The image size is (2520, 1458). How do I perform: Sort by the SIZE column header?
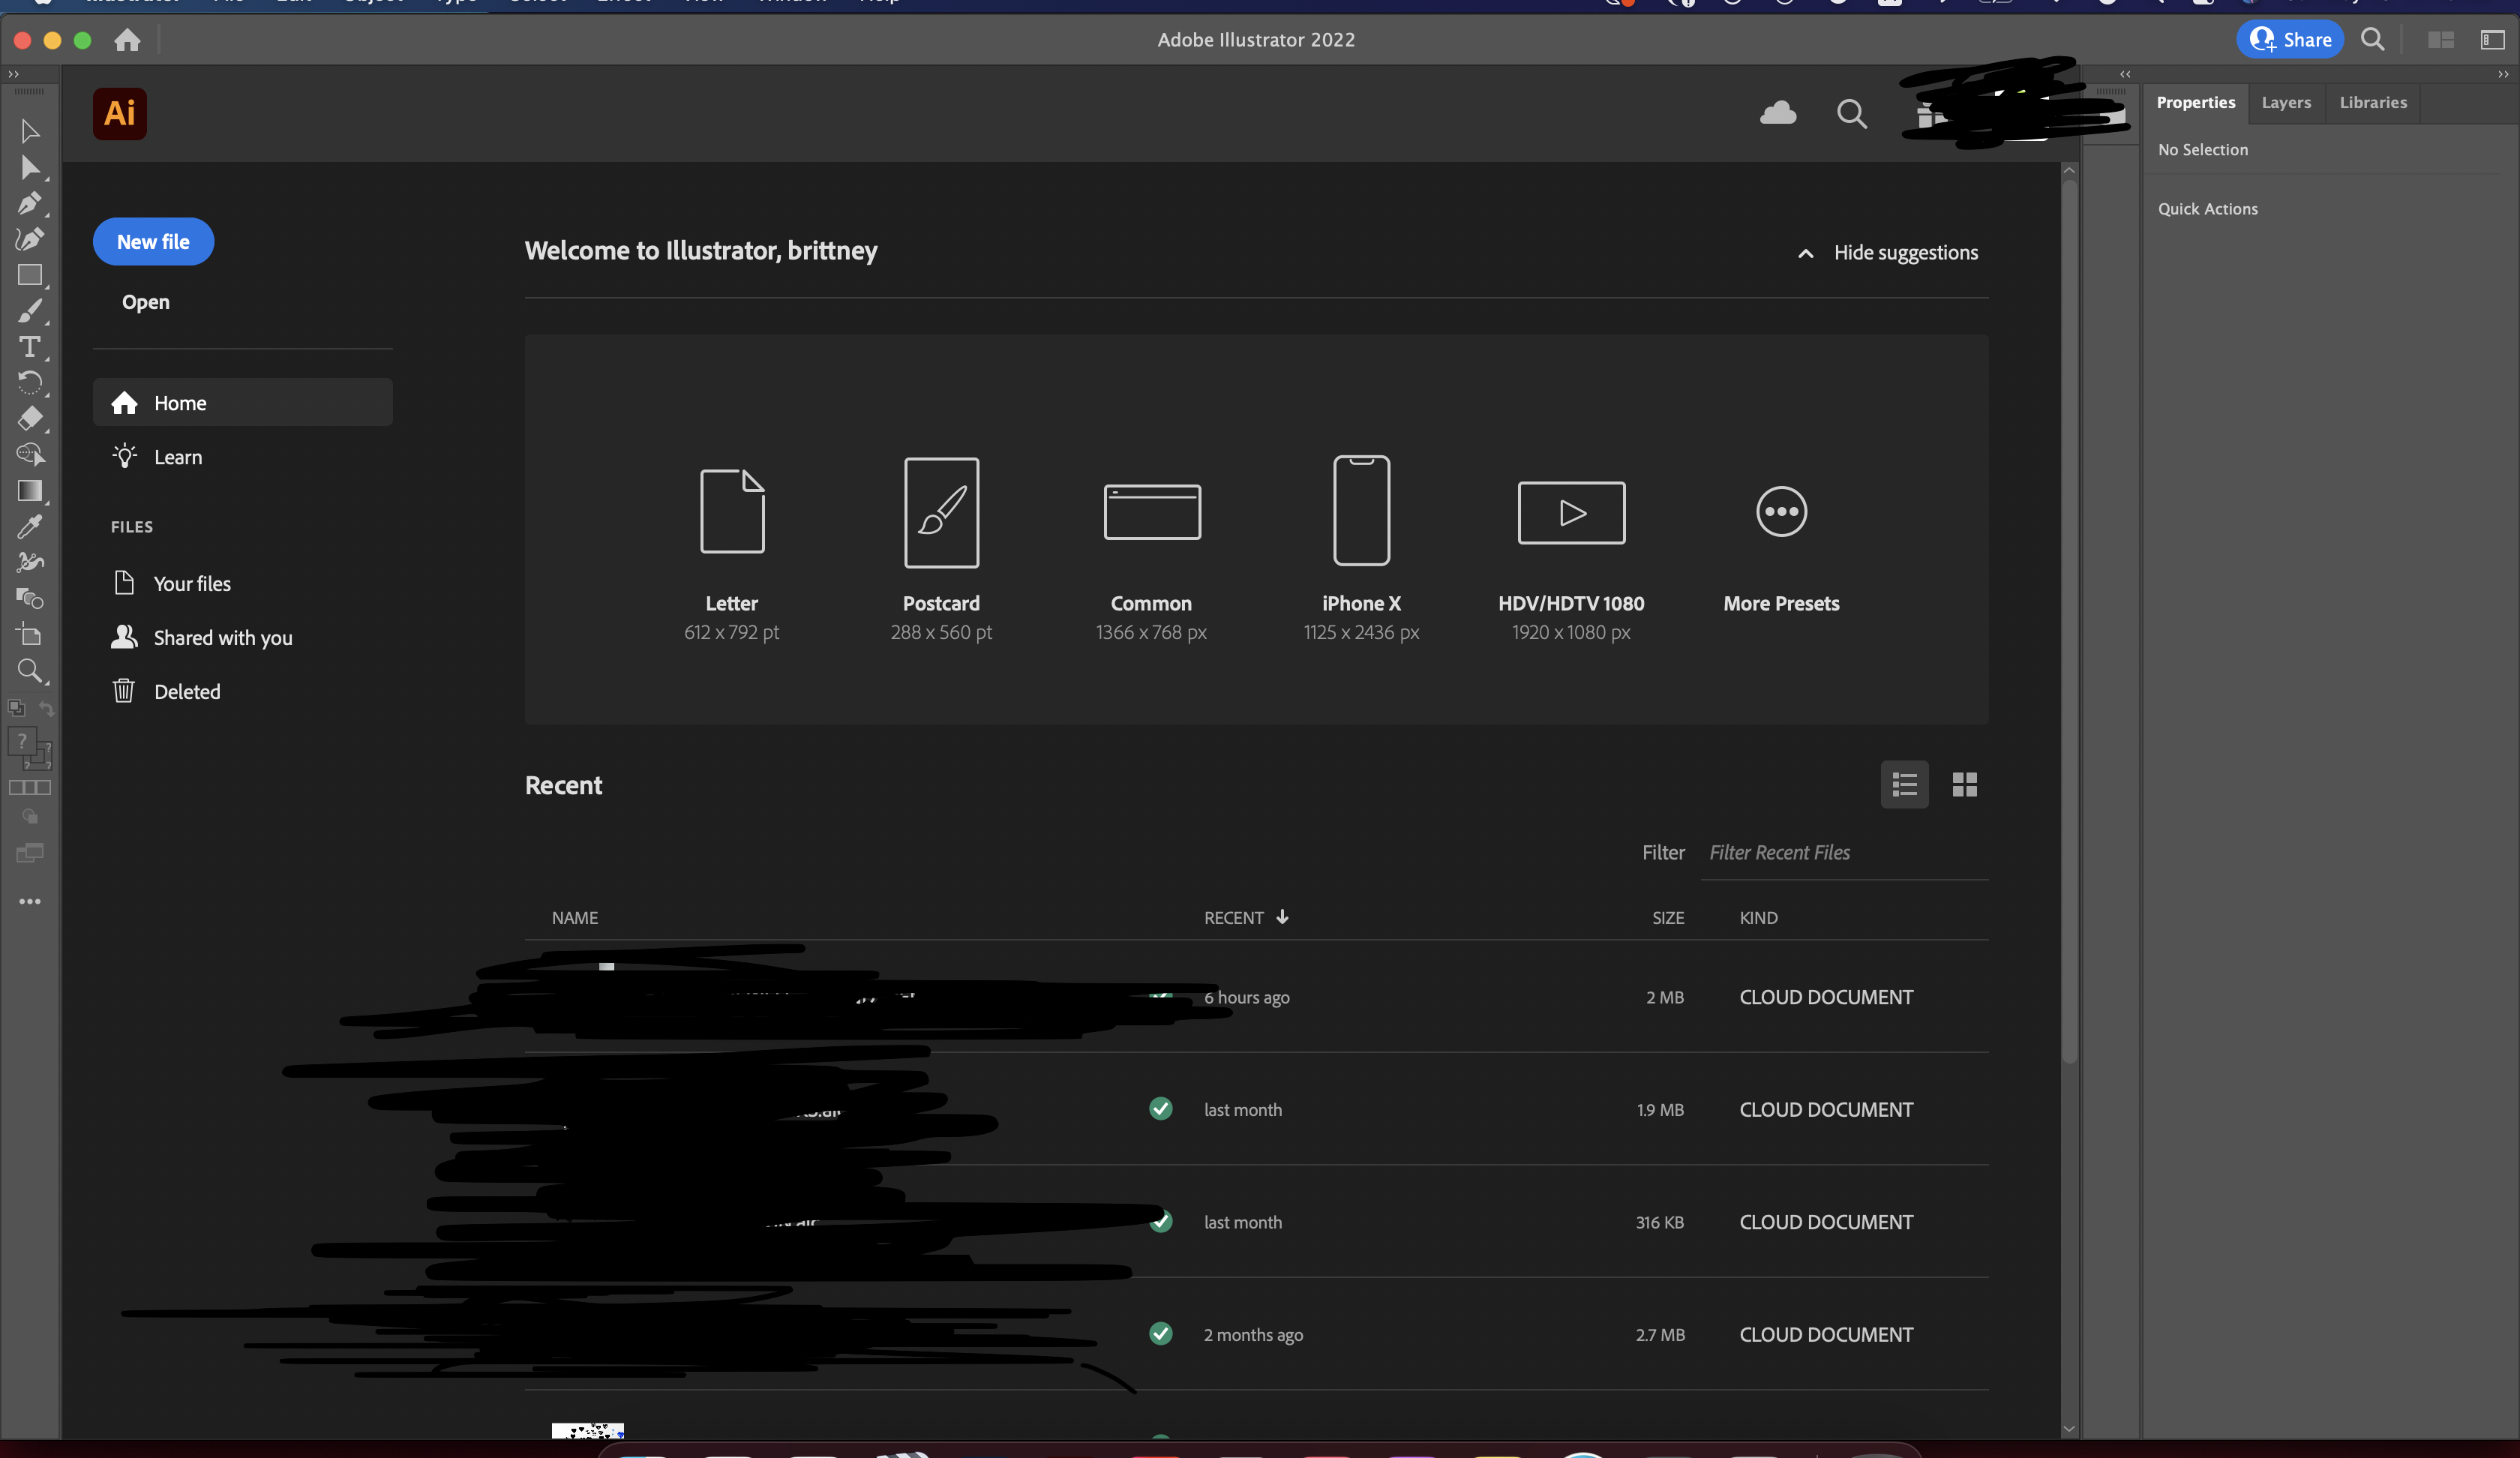(1668, 918)
